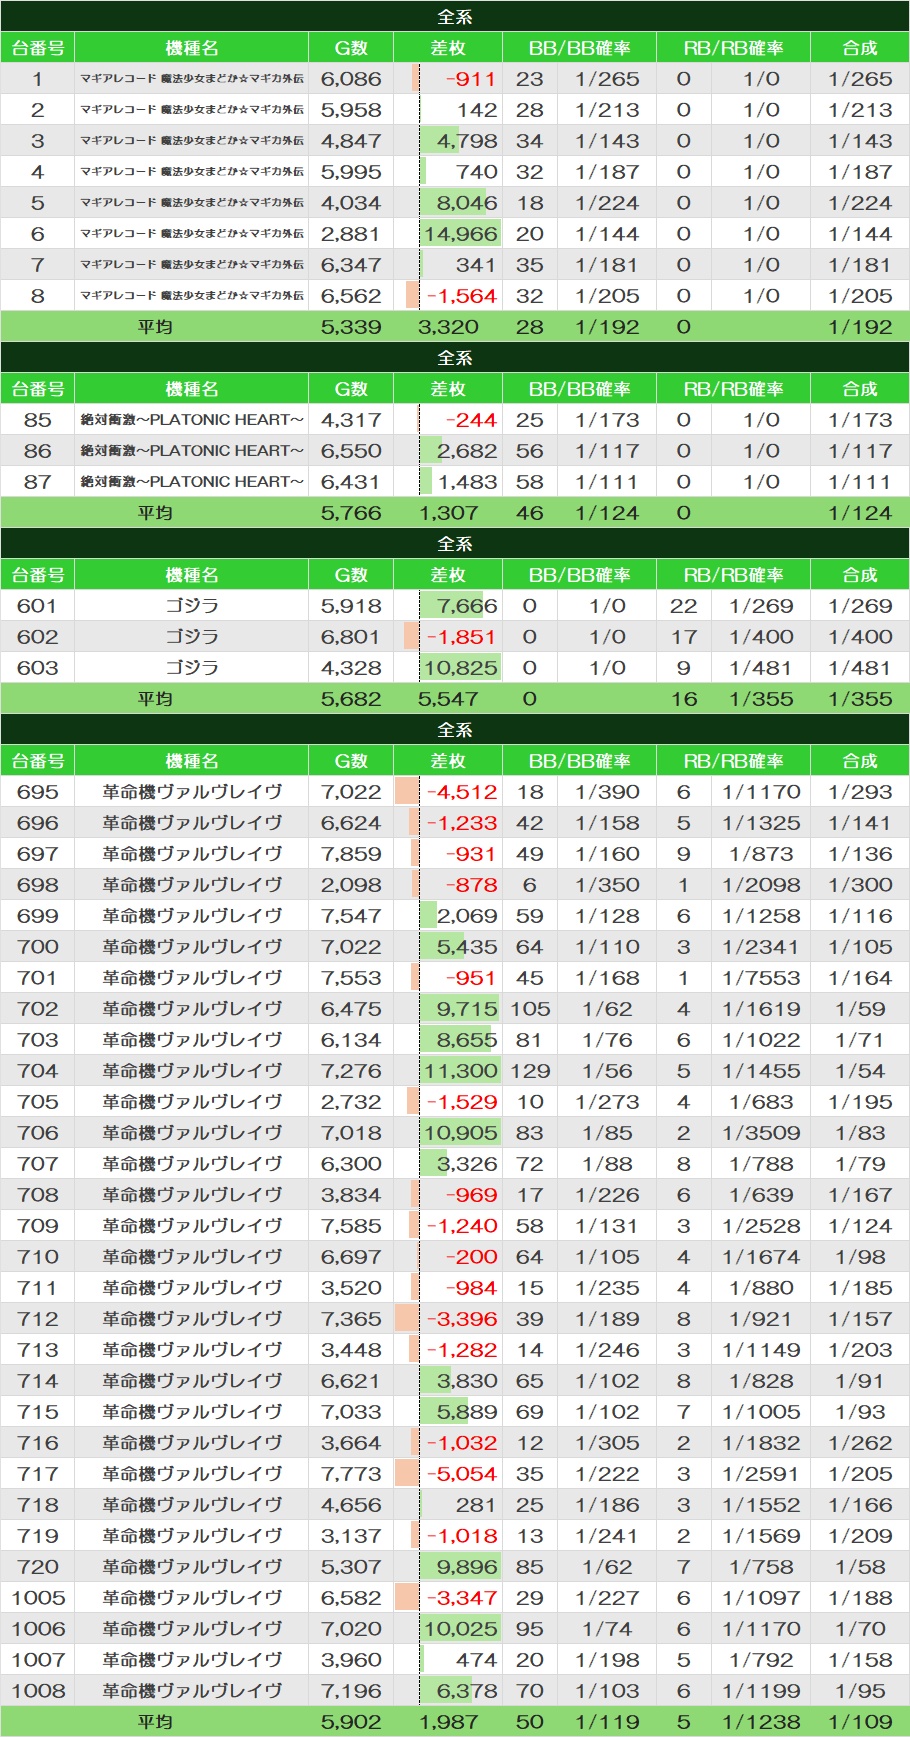Click the 11,300 difference for machine 704
The width and height of the screenshot is (910, 1737).
point(460,1071)
